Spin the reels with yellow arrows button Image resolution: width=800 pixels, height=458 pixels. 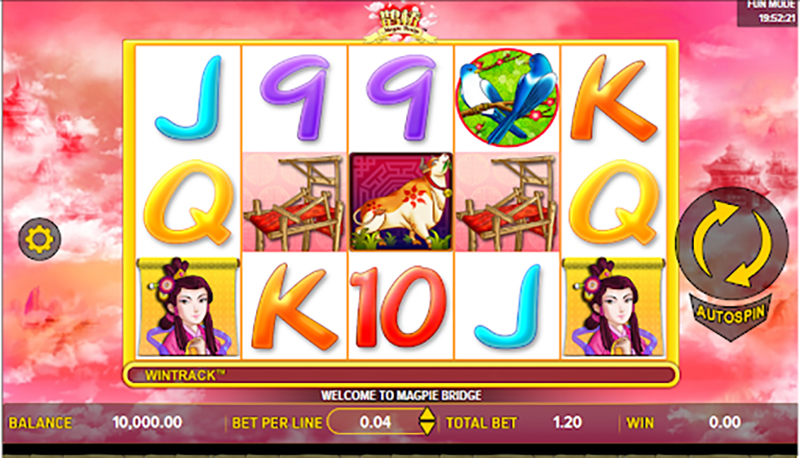pyautogui.click(x=731, y=243)
